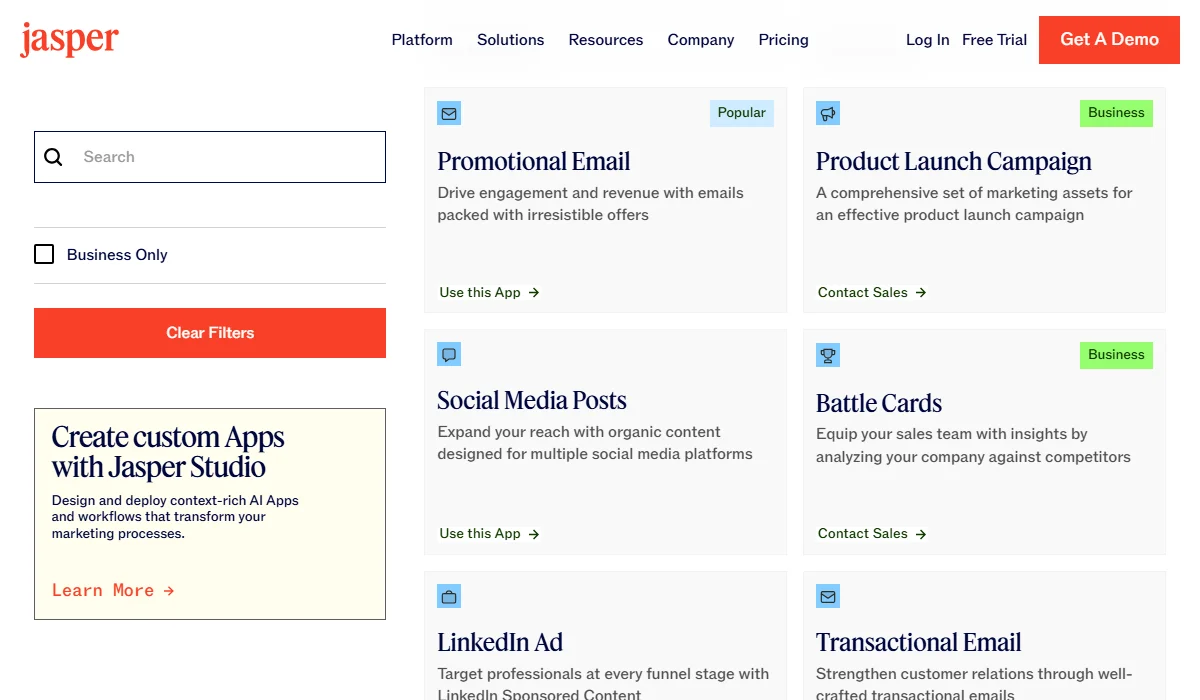Click Contact Sales under Battle Cards
Image resolution: width=1200 pixels, height=700 pixels.
(x=863, y=533)
